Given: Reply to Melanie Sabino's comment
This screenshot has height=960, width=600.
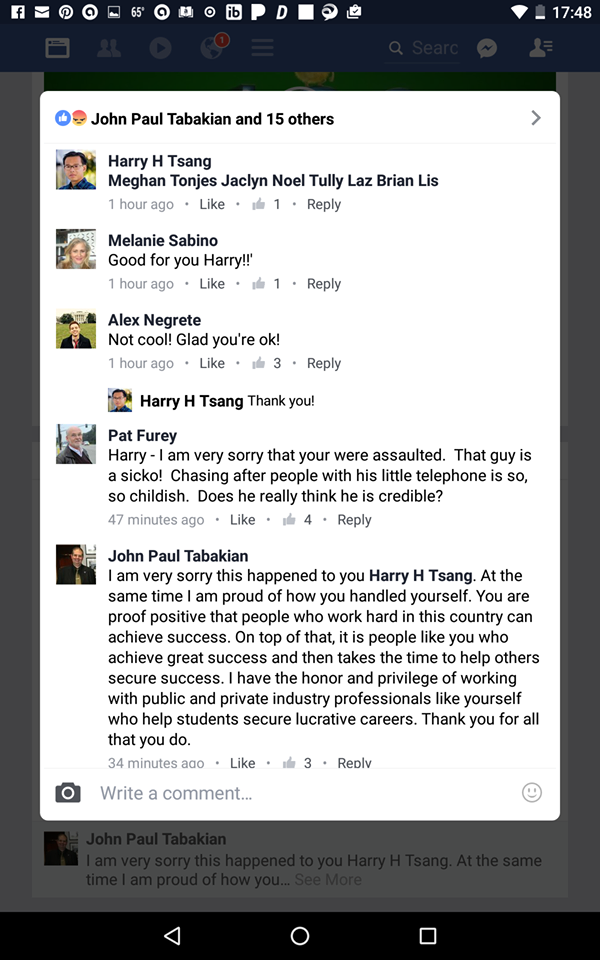Looking at the screenshot, I should pos(324,284).
